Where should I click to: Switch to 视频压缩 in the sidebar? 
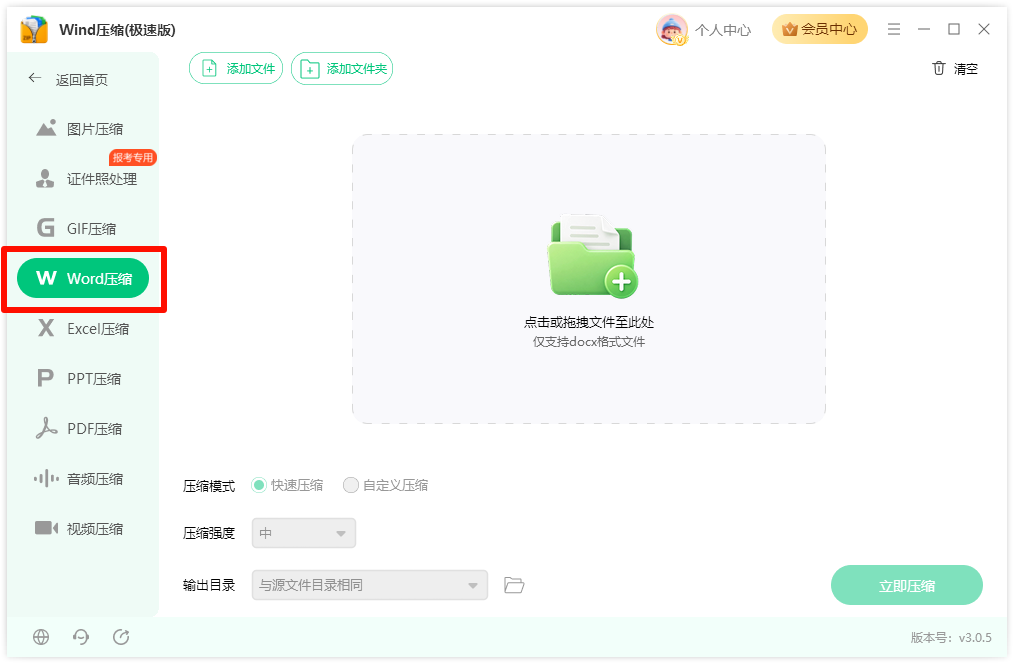[x=83, y=528]
